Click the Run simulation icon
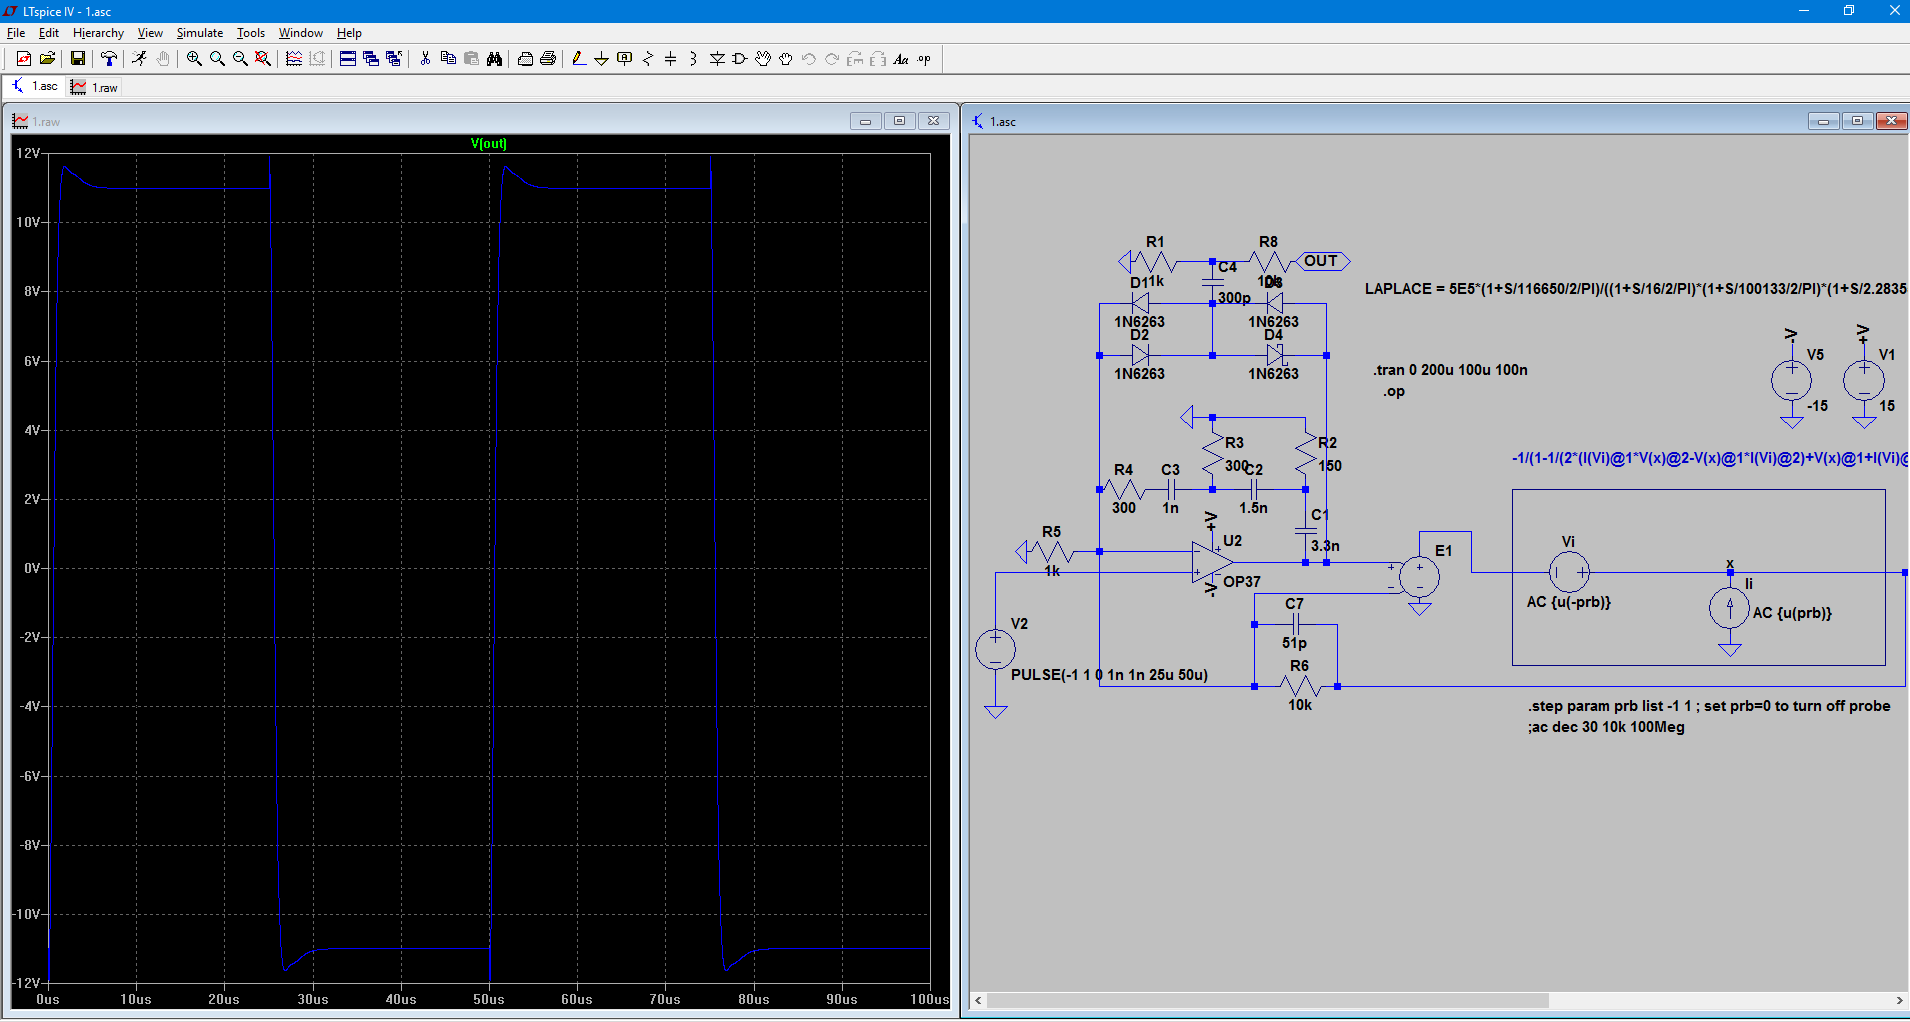The height and width of the screenshot is (1022, 1910). [139, 59]
